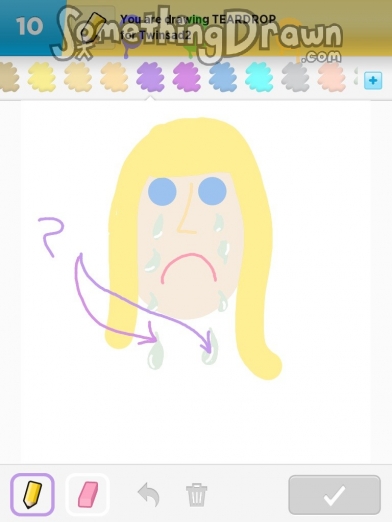Select the pink eraser tool

click(88, 494)
